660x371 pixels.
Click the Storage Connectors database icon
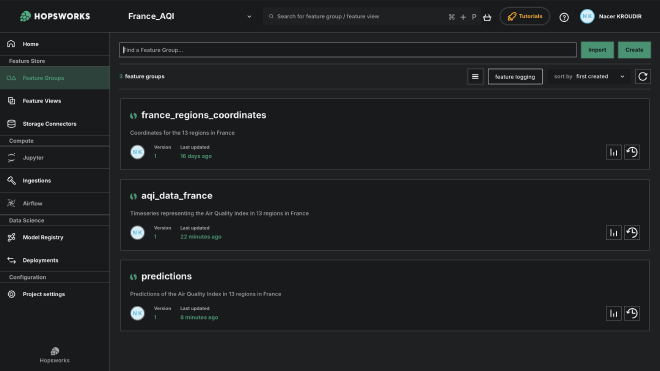click(11, 124)
